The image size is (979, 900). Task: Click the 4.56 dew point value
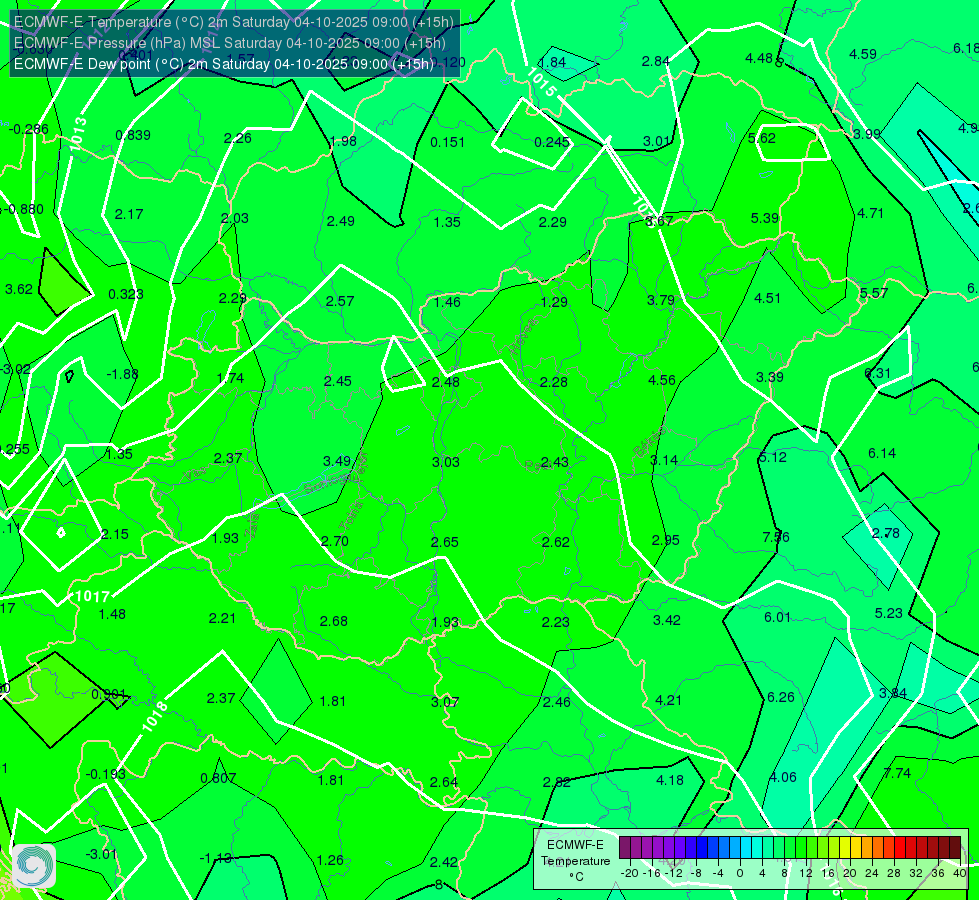tap(662, 380)
